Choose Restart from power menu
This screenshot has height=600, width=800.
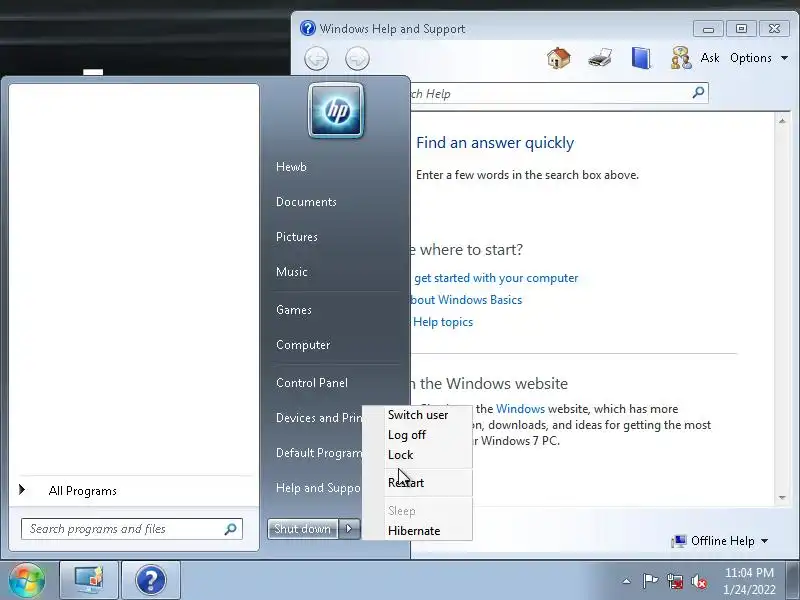(x=406, y=483)
